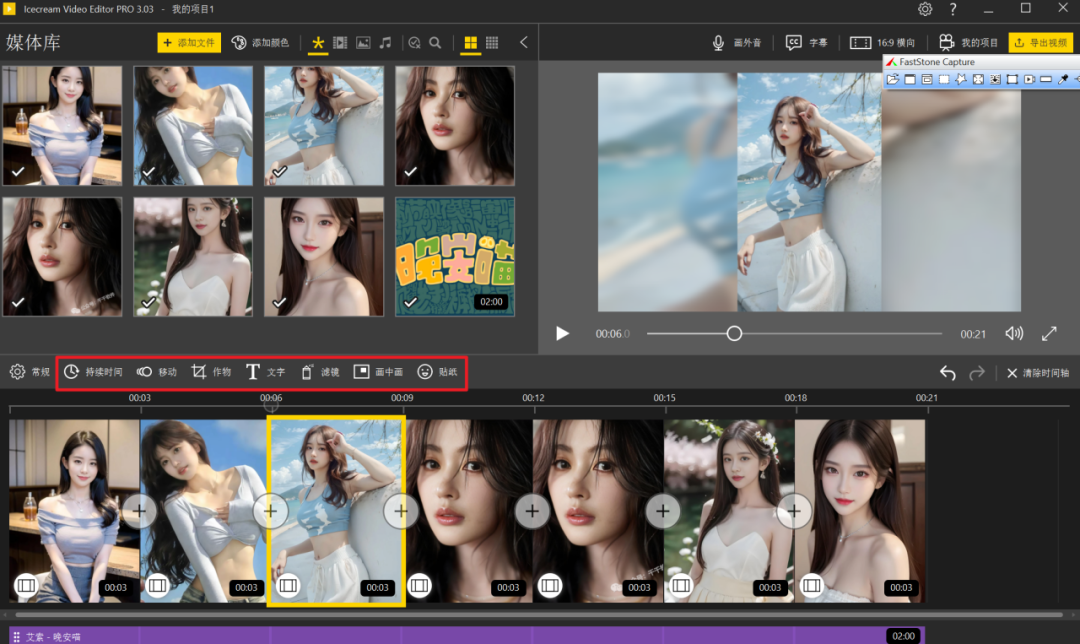Click the 添加文件 add files button
Viewport: 1080px width, 644px height.
[x=189, y=43]
